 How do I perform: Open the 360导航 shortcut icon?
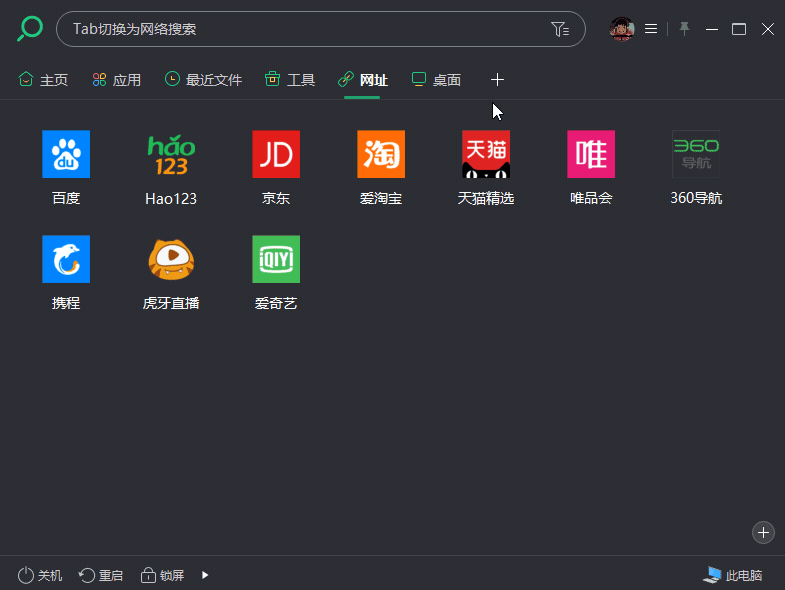(696, 154)
